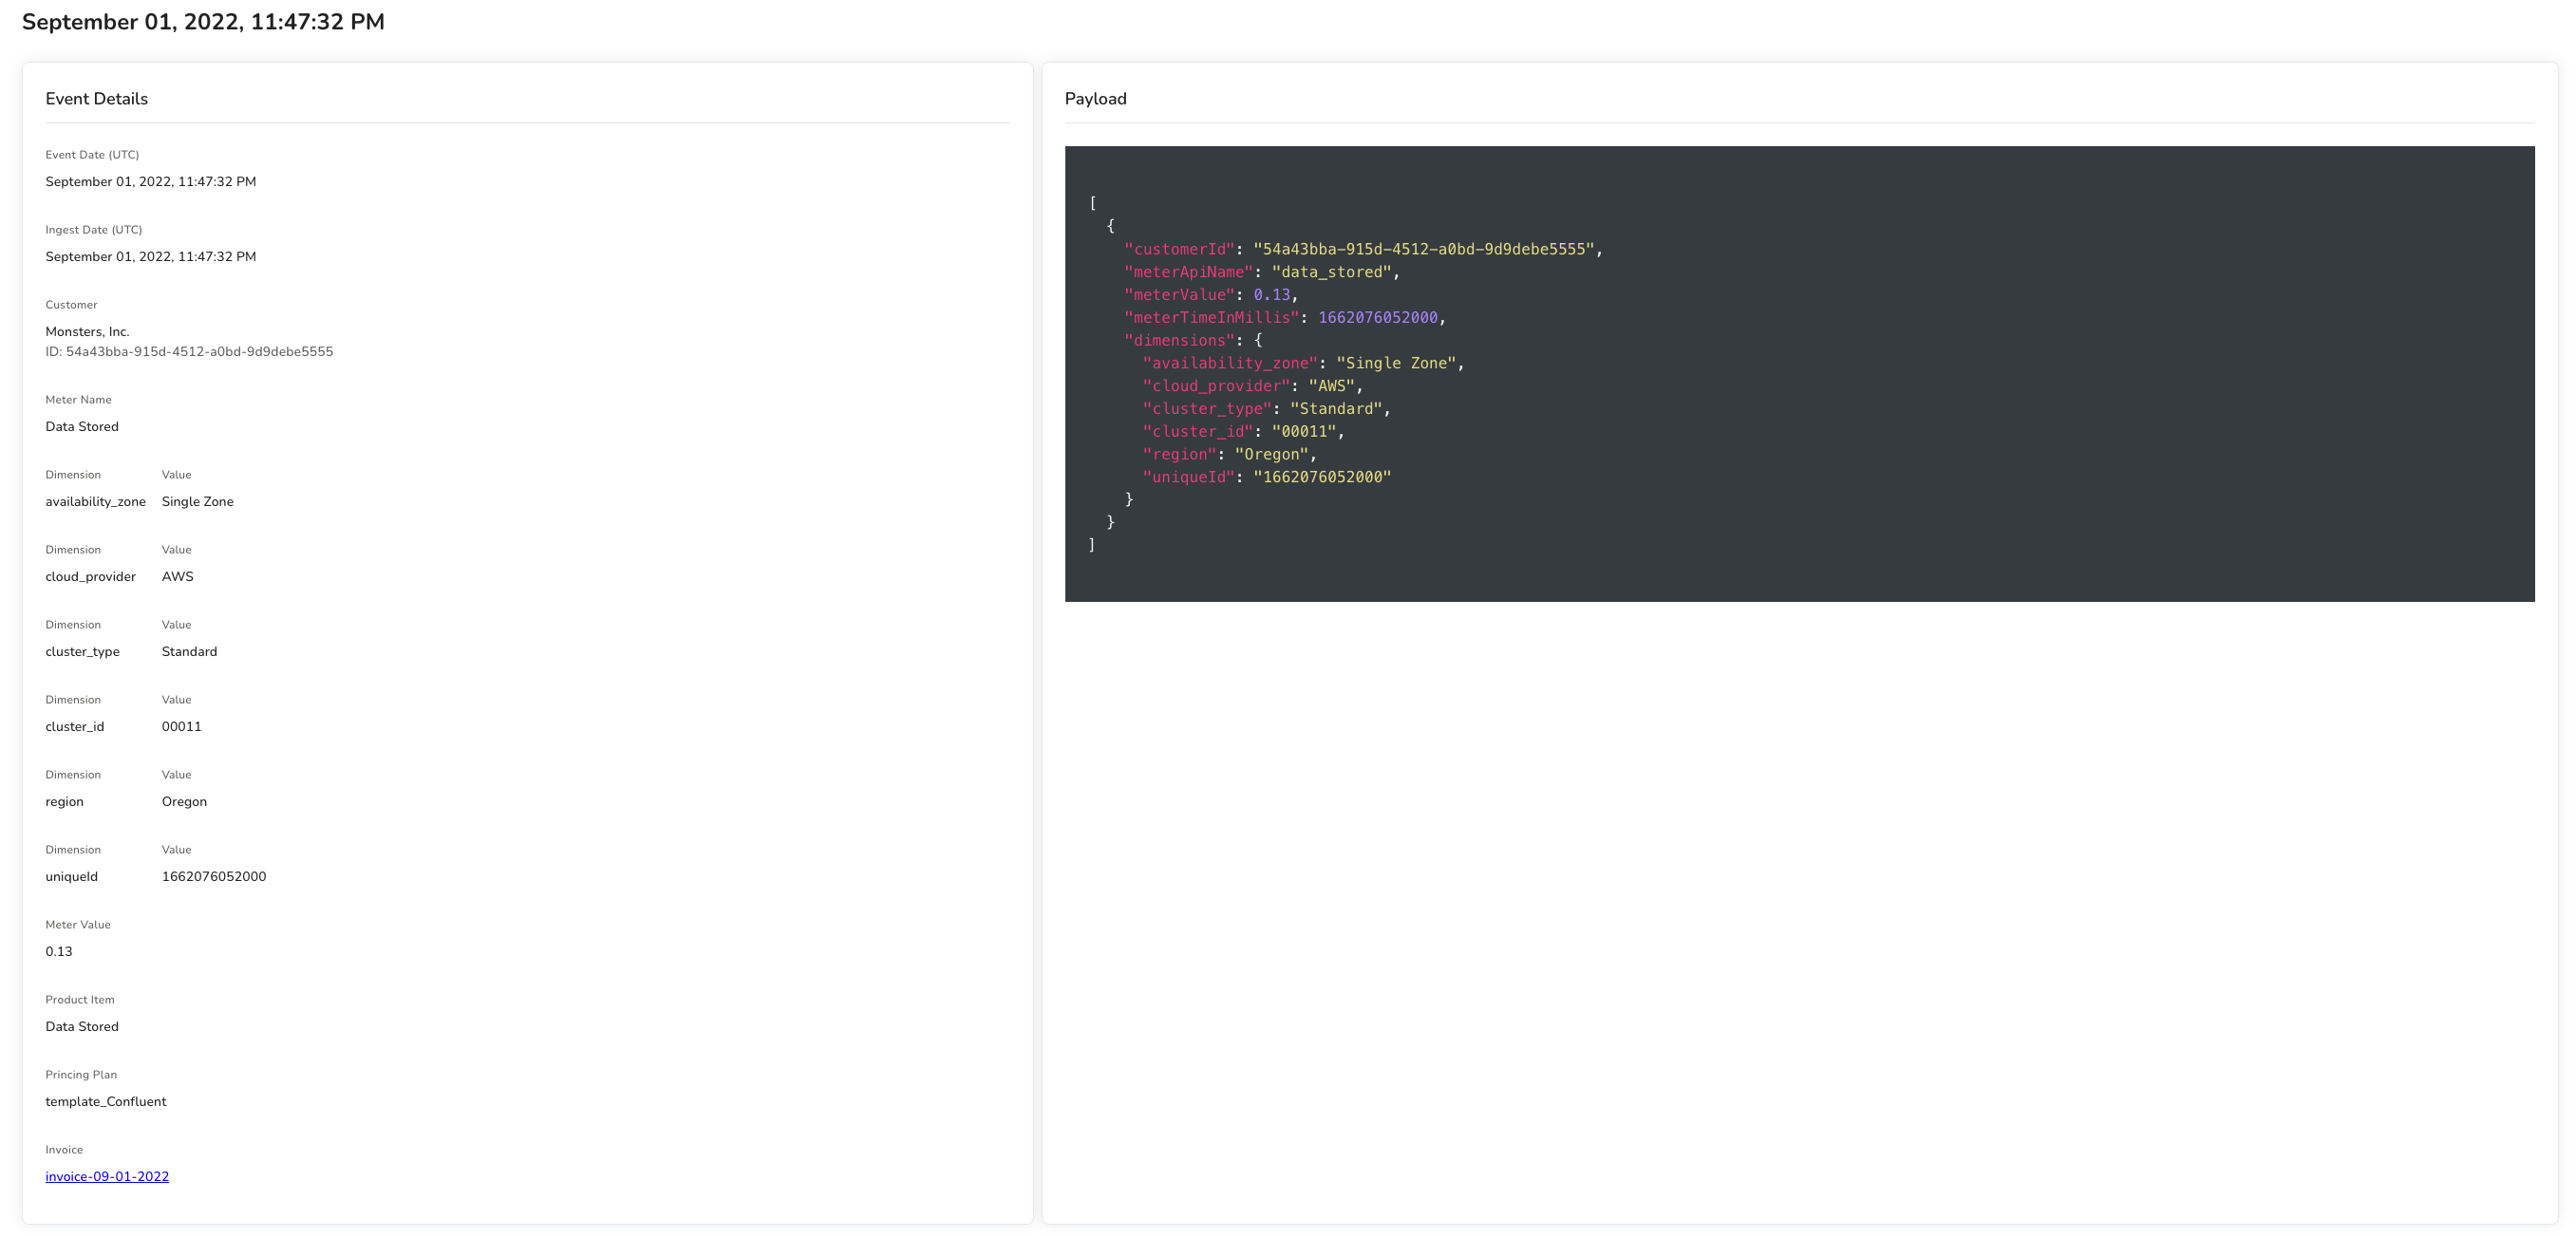
Task: Click the Ingest Date timestamp value
Action: pos(150,256)
